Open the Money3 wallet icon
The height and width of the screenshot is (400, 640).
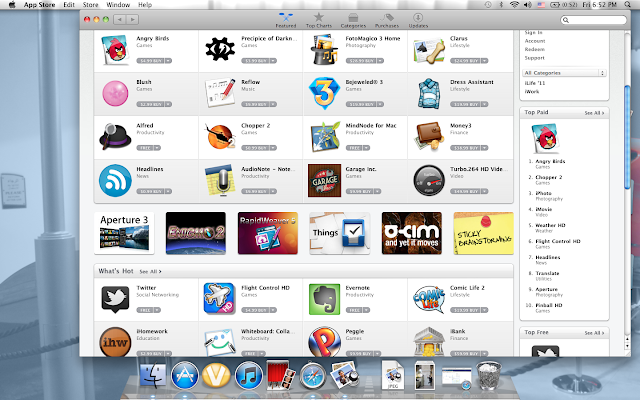pos(429,137)
